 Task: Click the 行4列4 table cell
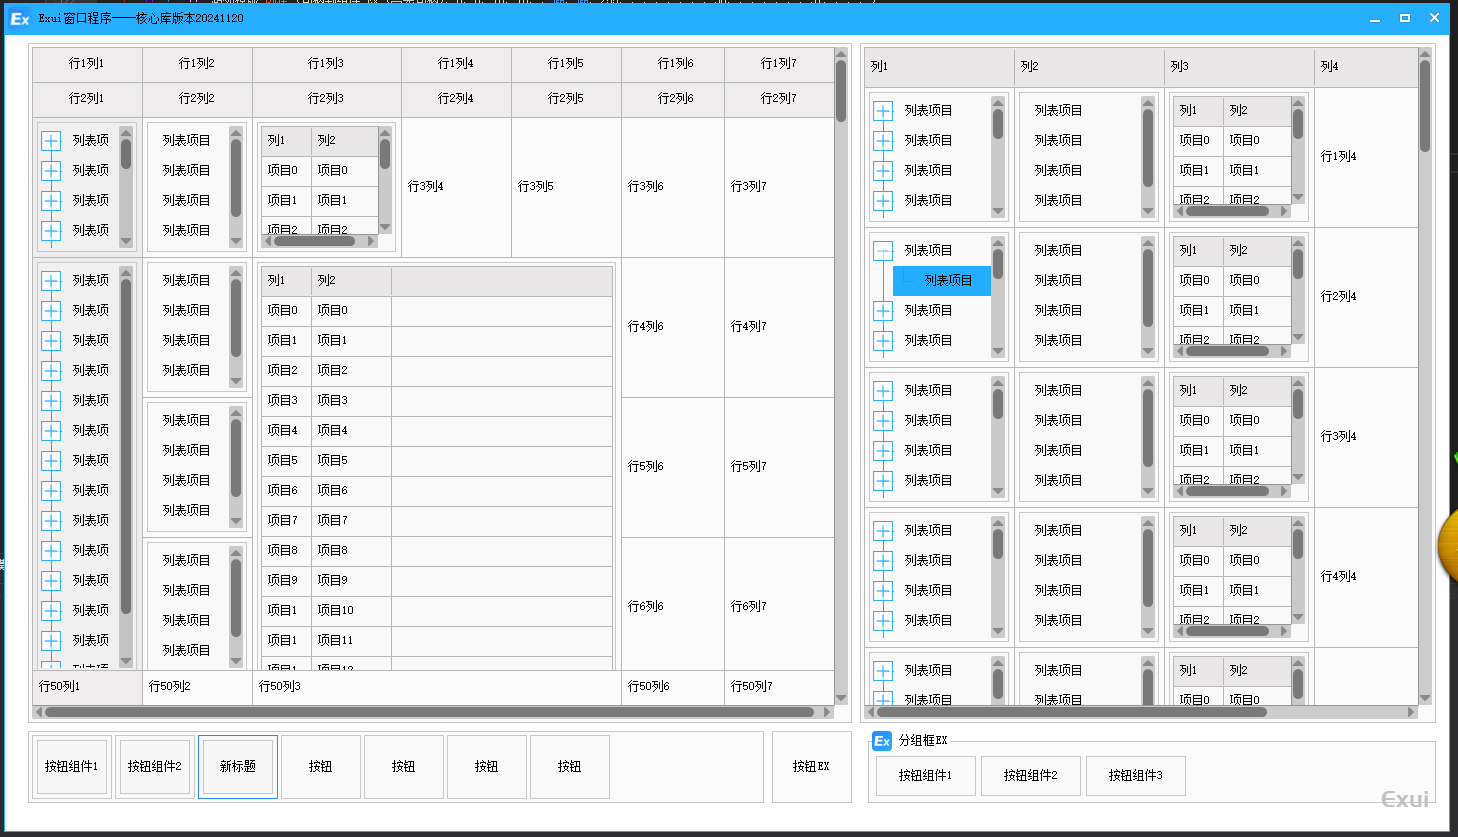1366,577
